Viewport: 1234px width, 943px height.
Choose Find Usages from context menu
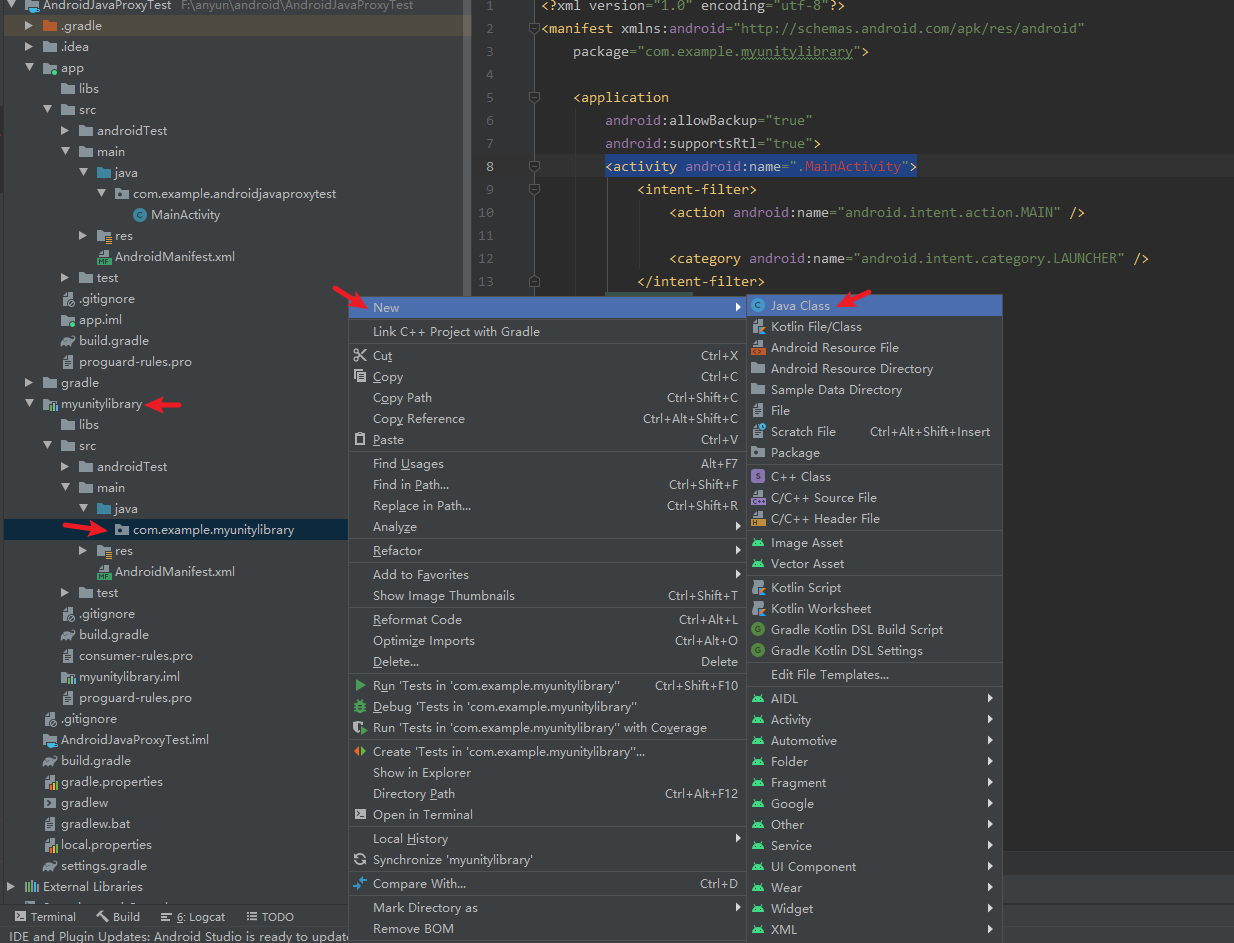pyautogui.click(x=548, y=464)
